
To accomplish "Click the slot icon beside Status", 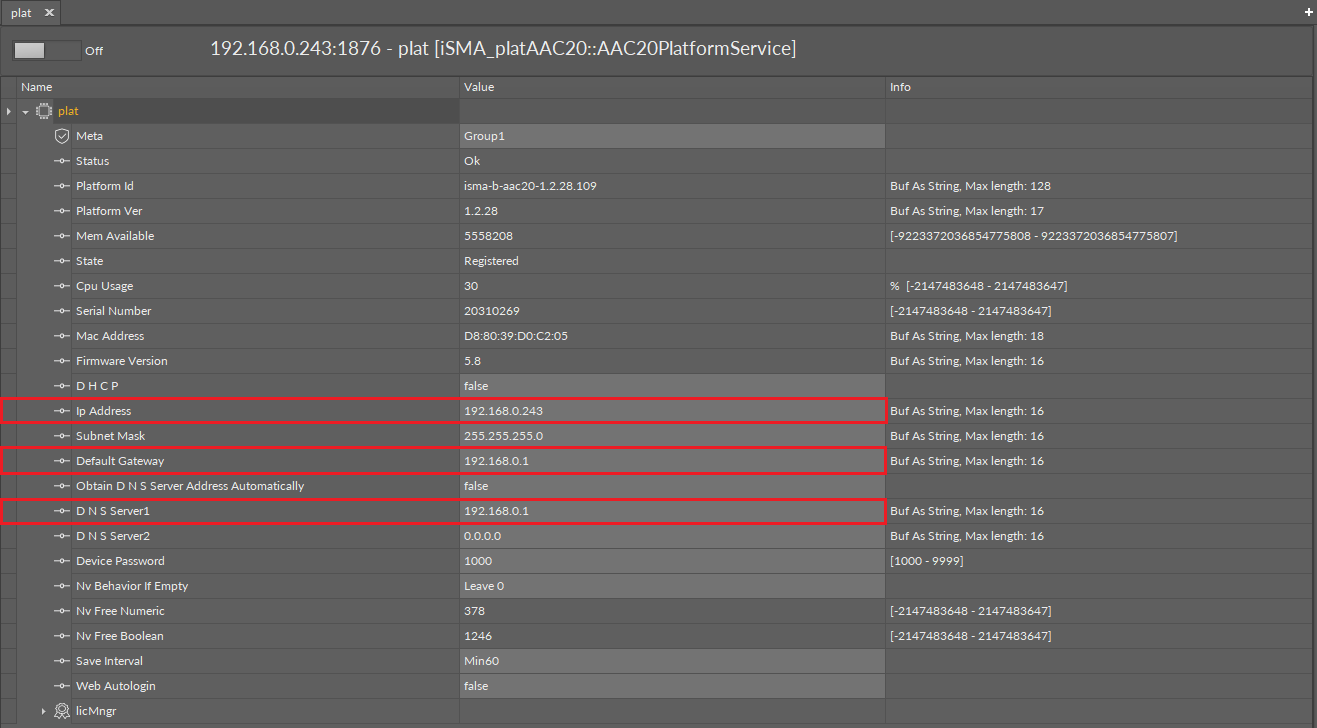I will point(62,161).
